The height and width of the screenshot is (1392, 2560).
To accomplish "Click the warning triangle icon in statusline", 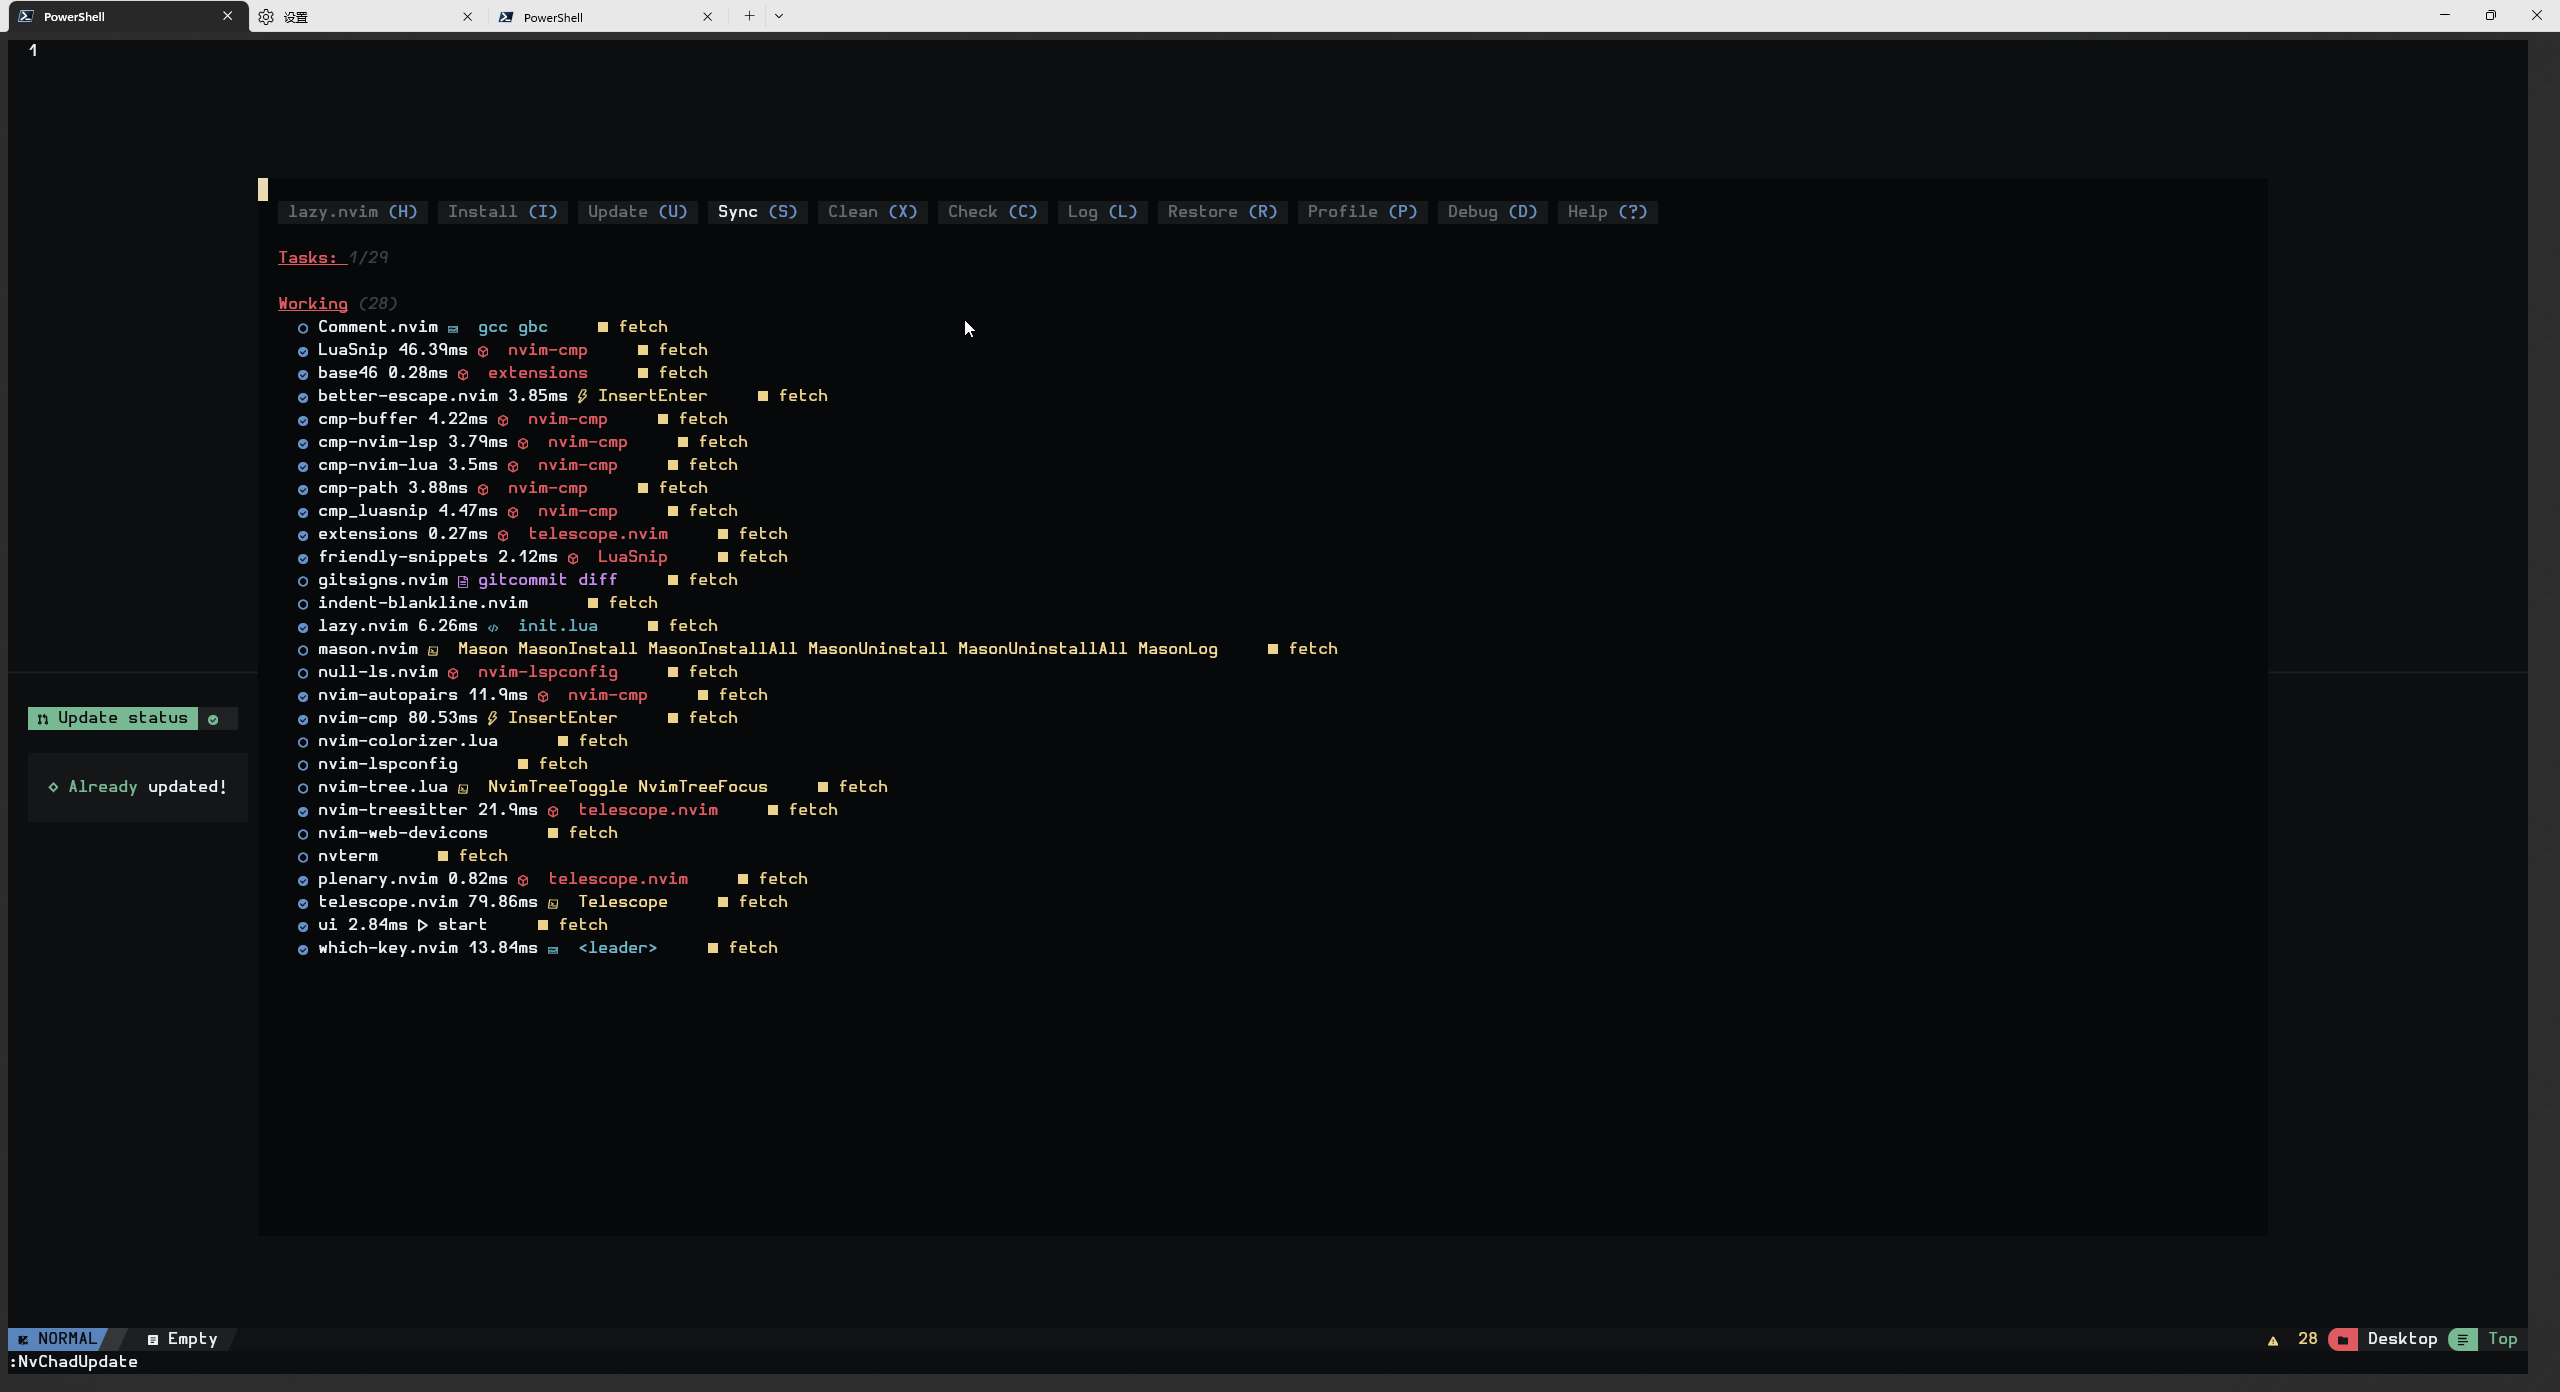I will click(x=2273, y=1340).
